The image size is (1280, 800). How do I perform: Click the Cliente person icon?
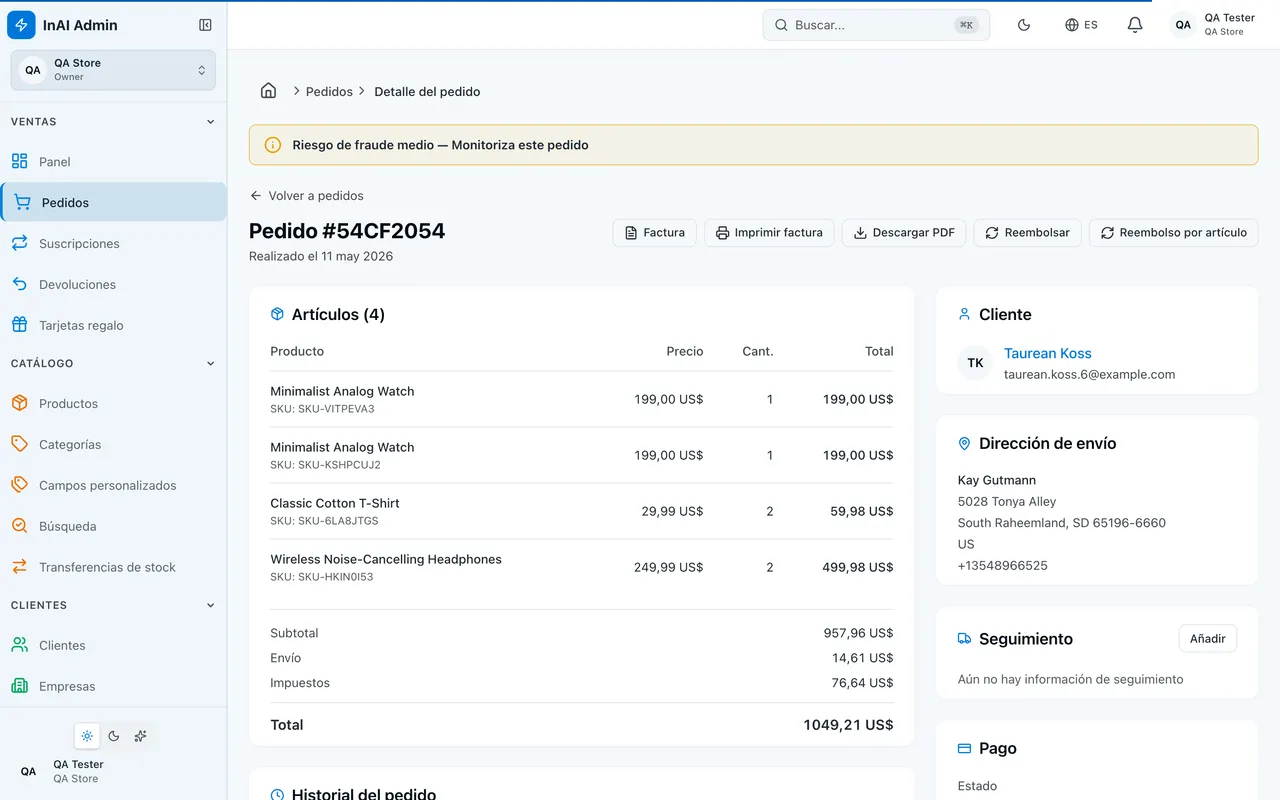click(x=964, y=314)
